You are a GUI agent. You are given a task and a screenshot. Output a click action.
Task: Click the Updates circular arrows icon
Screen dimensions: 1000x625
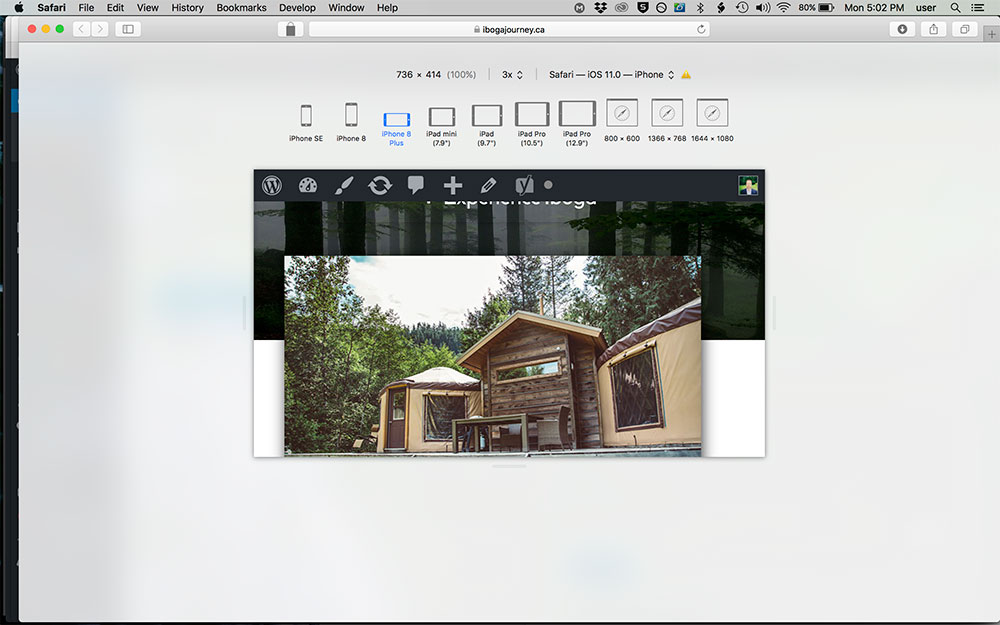[x=380, y=185]
